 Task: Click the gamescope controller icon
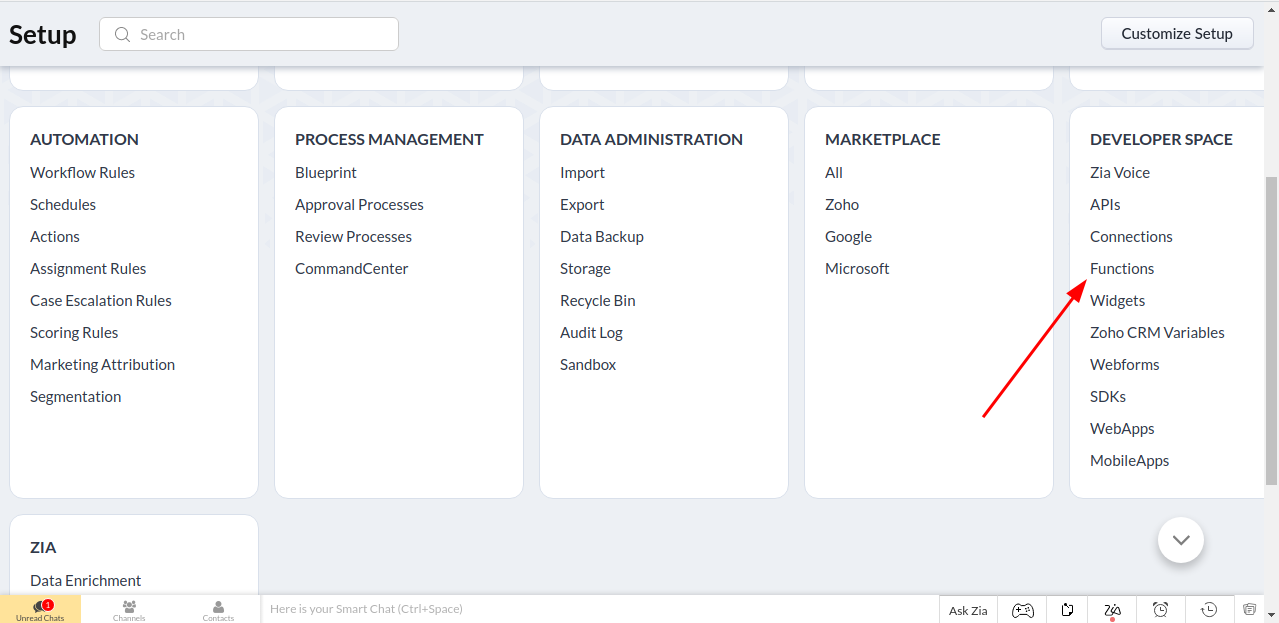coord(1022,610)
